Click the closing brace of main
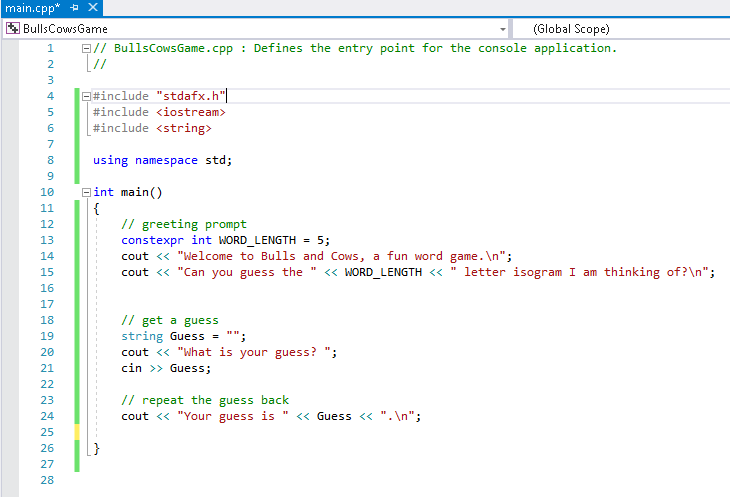The height and width of the screenshot is (497, 730). pyautogui.click(x=96, y=449)
